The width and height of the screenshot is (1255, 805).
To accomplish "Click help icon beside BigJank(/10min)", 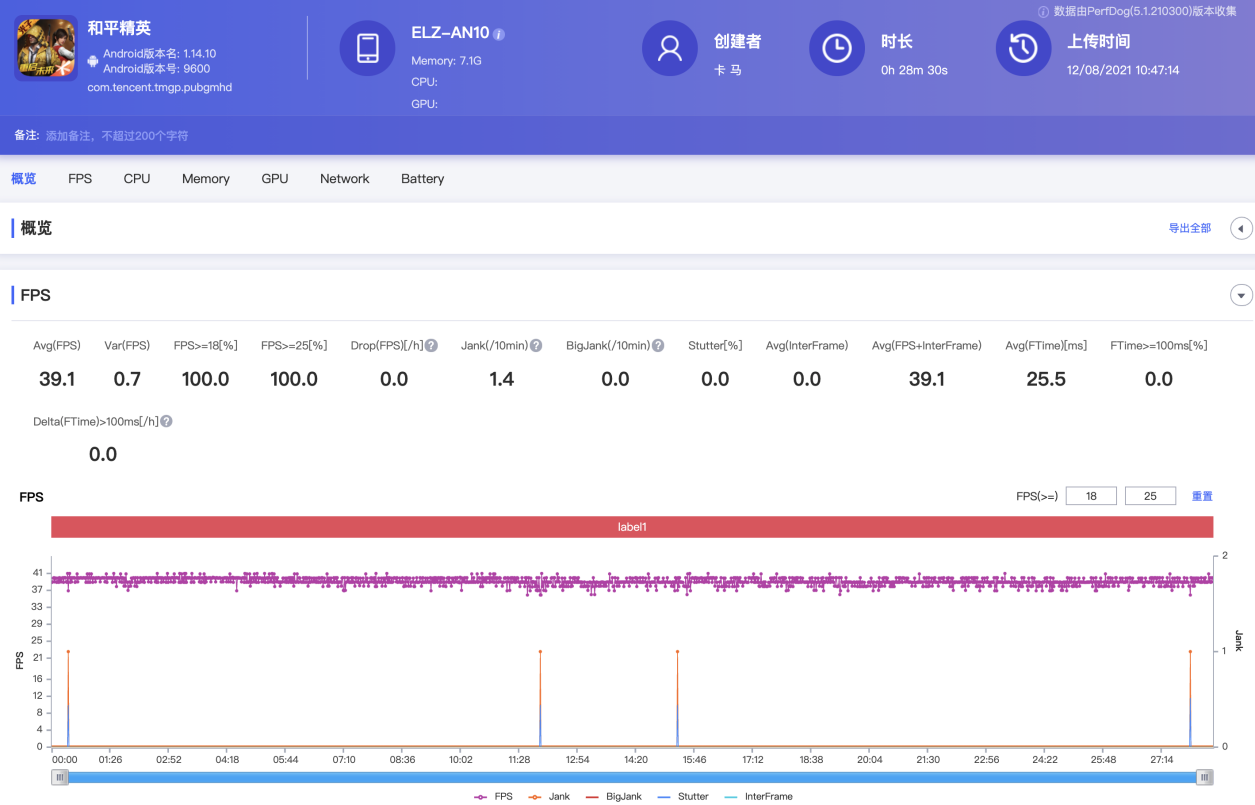I will [x=658, y=346].
